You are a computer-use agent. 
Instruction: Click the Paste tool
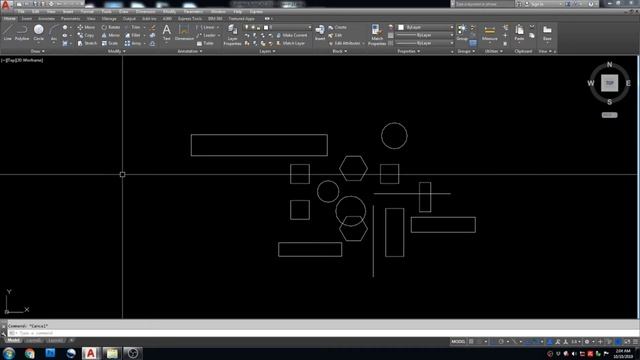pos(519,32)
